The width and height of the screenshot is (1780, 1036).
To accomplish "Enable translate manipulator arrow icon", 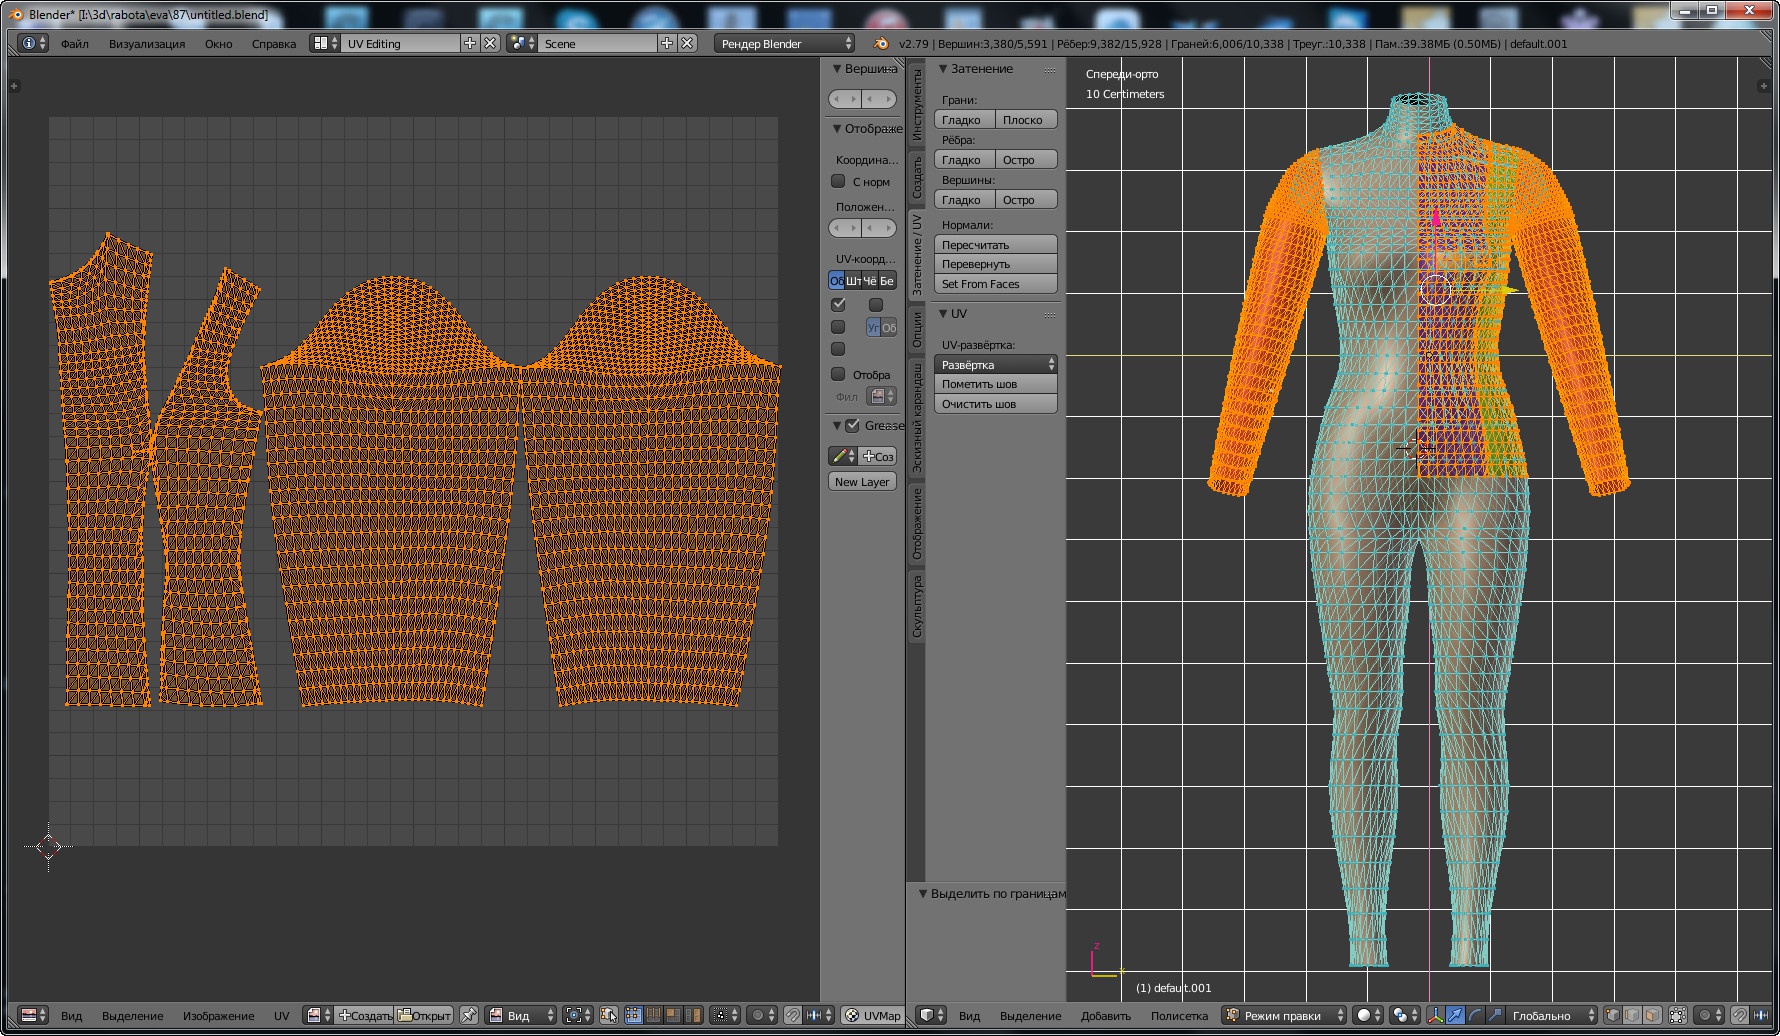I will (1456, 1015).
